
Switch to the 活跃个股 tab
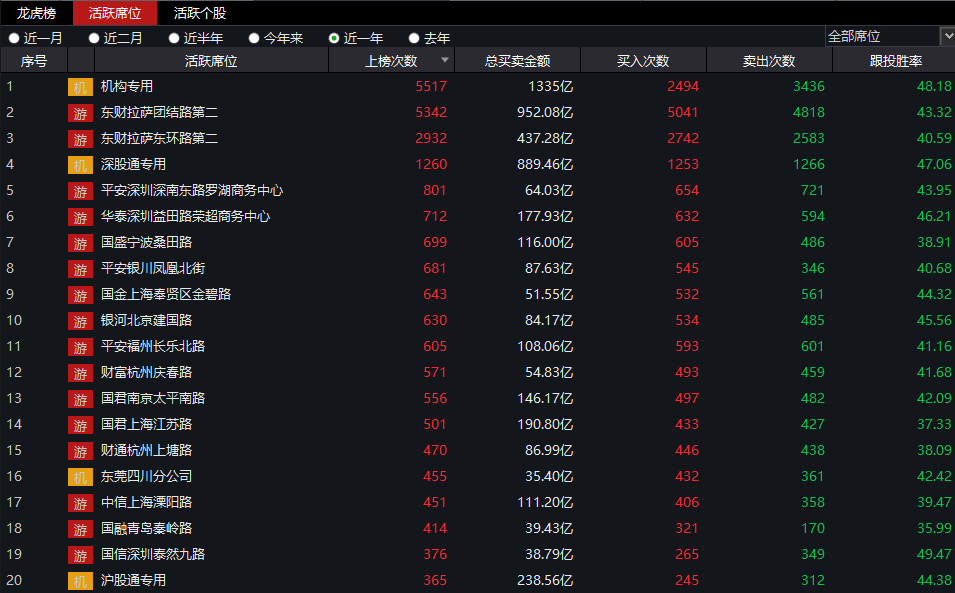pyautogui.click(x=200, y=13)
